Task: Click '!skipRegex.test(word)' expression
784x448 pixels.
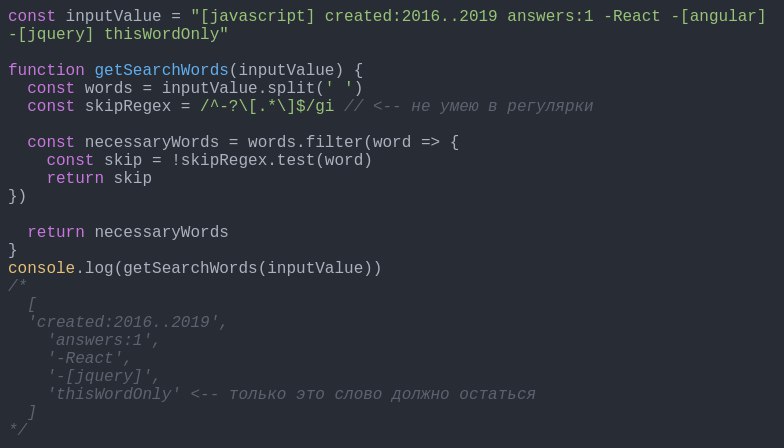Action: (x=272, y=160)
